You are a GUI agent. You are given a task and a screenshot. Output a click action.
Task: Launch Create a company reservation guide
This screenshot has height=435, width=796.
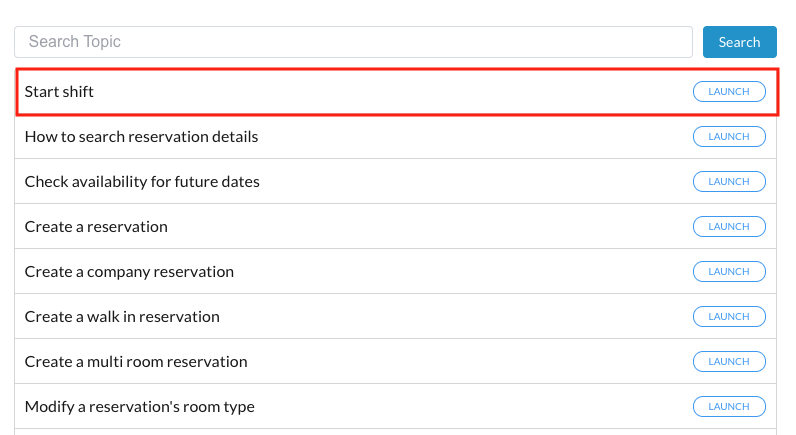tap(729, 272)
